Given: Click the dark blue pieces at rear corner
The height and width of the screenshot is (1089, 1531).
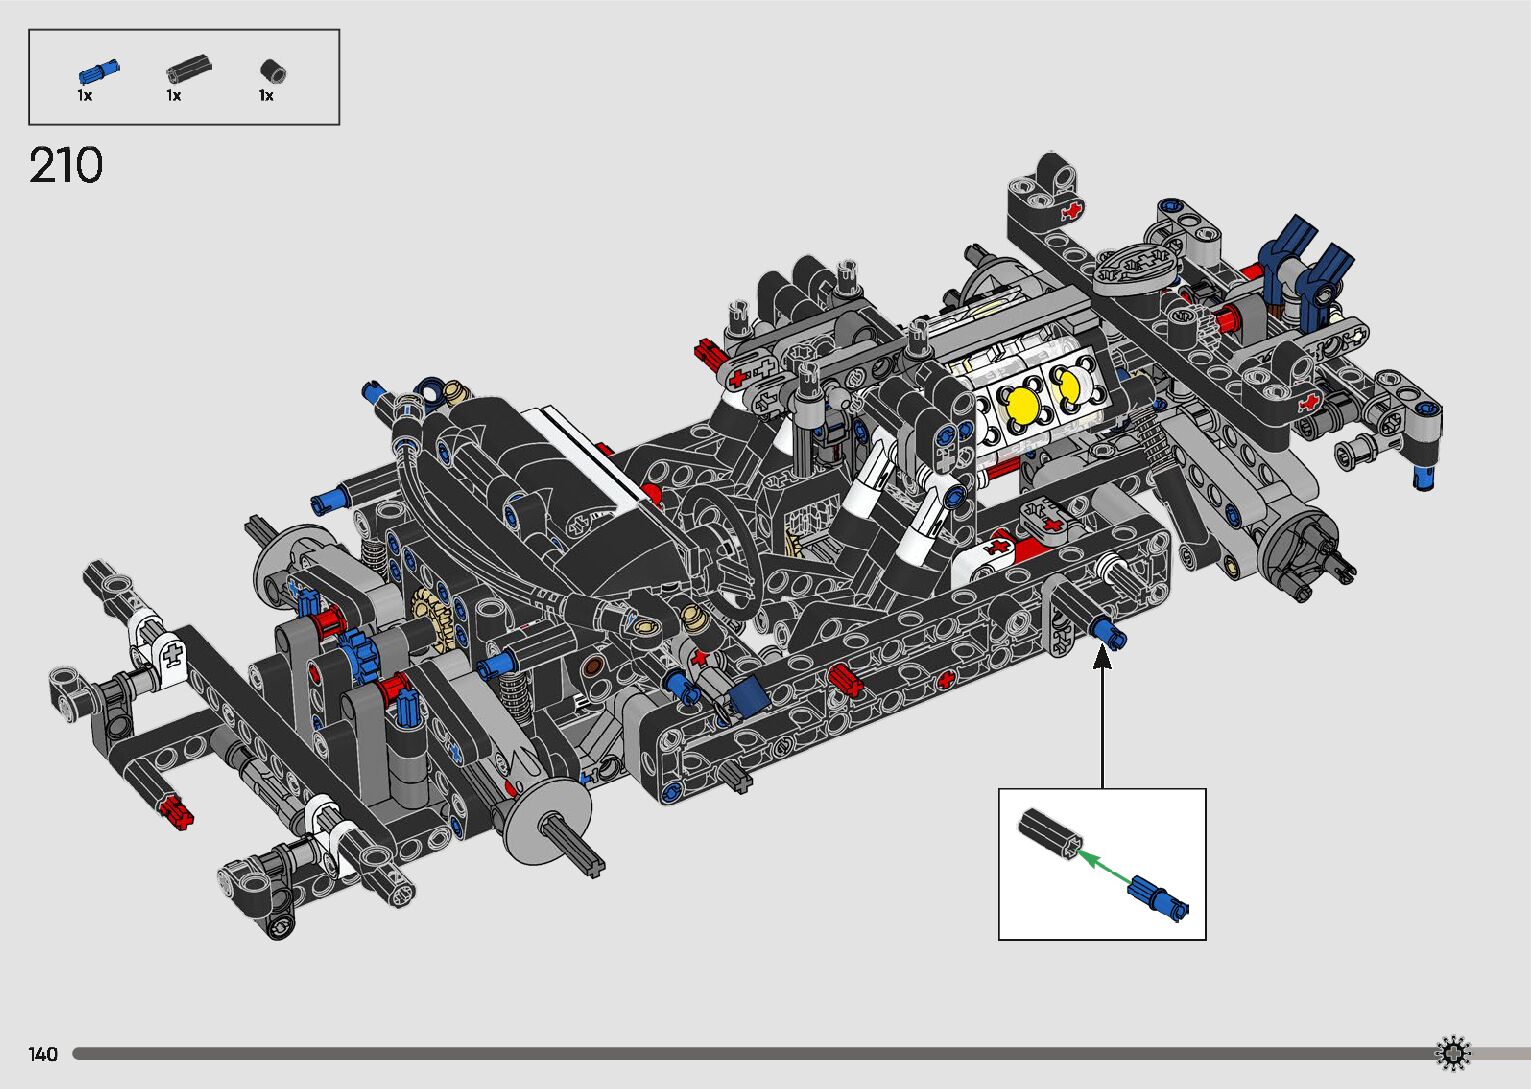Looking at the screenshot, I should pyautogui.click(x=1305, y=260).
